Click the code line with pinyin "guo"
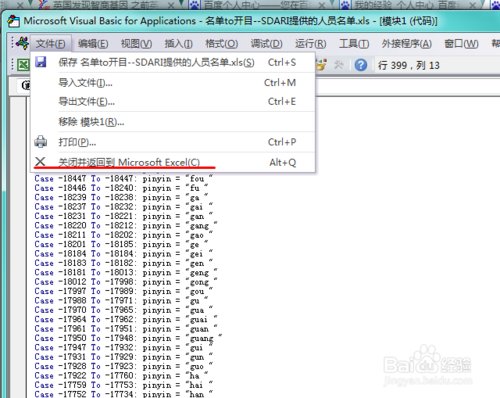 pyautogui.click(x=124, y=366)
